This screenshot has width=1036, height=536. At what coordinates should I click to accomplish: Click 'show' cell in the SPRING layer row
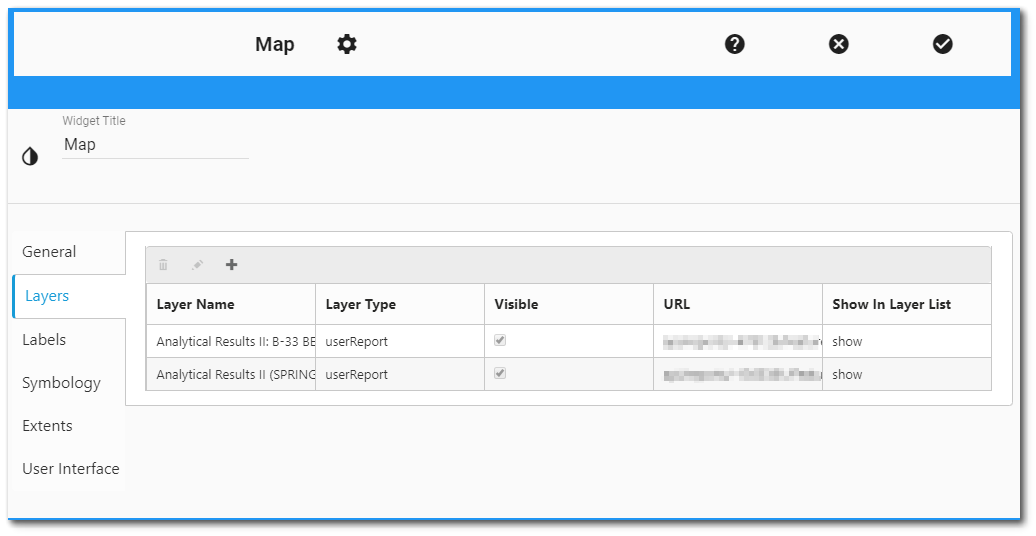847,374
